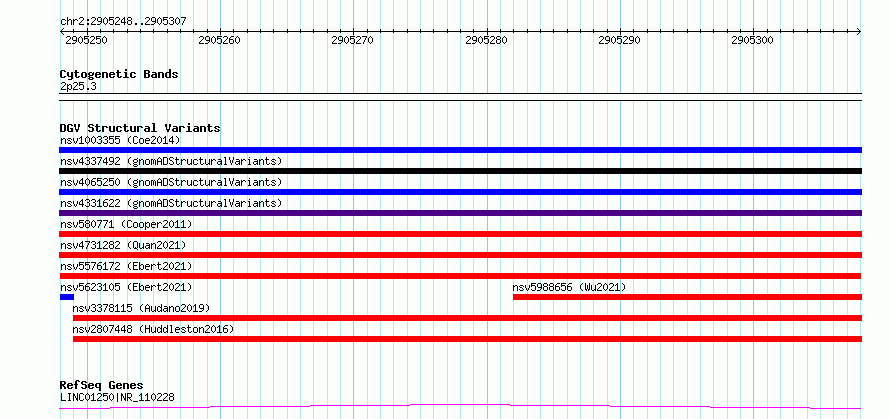The height and width of the screenshot is (419, 890).
Task: Open variant nsv4331622 gnomAD label
Action: (171, 203)
